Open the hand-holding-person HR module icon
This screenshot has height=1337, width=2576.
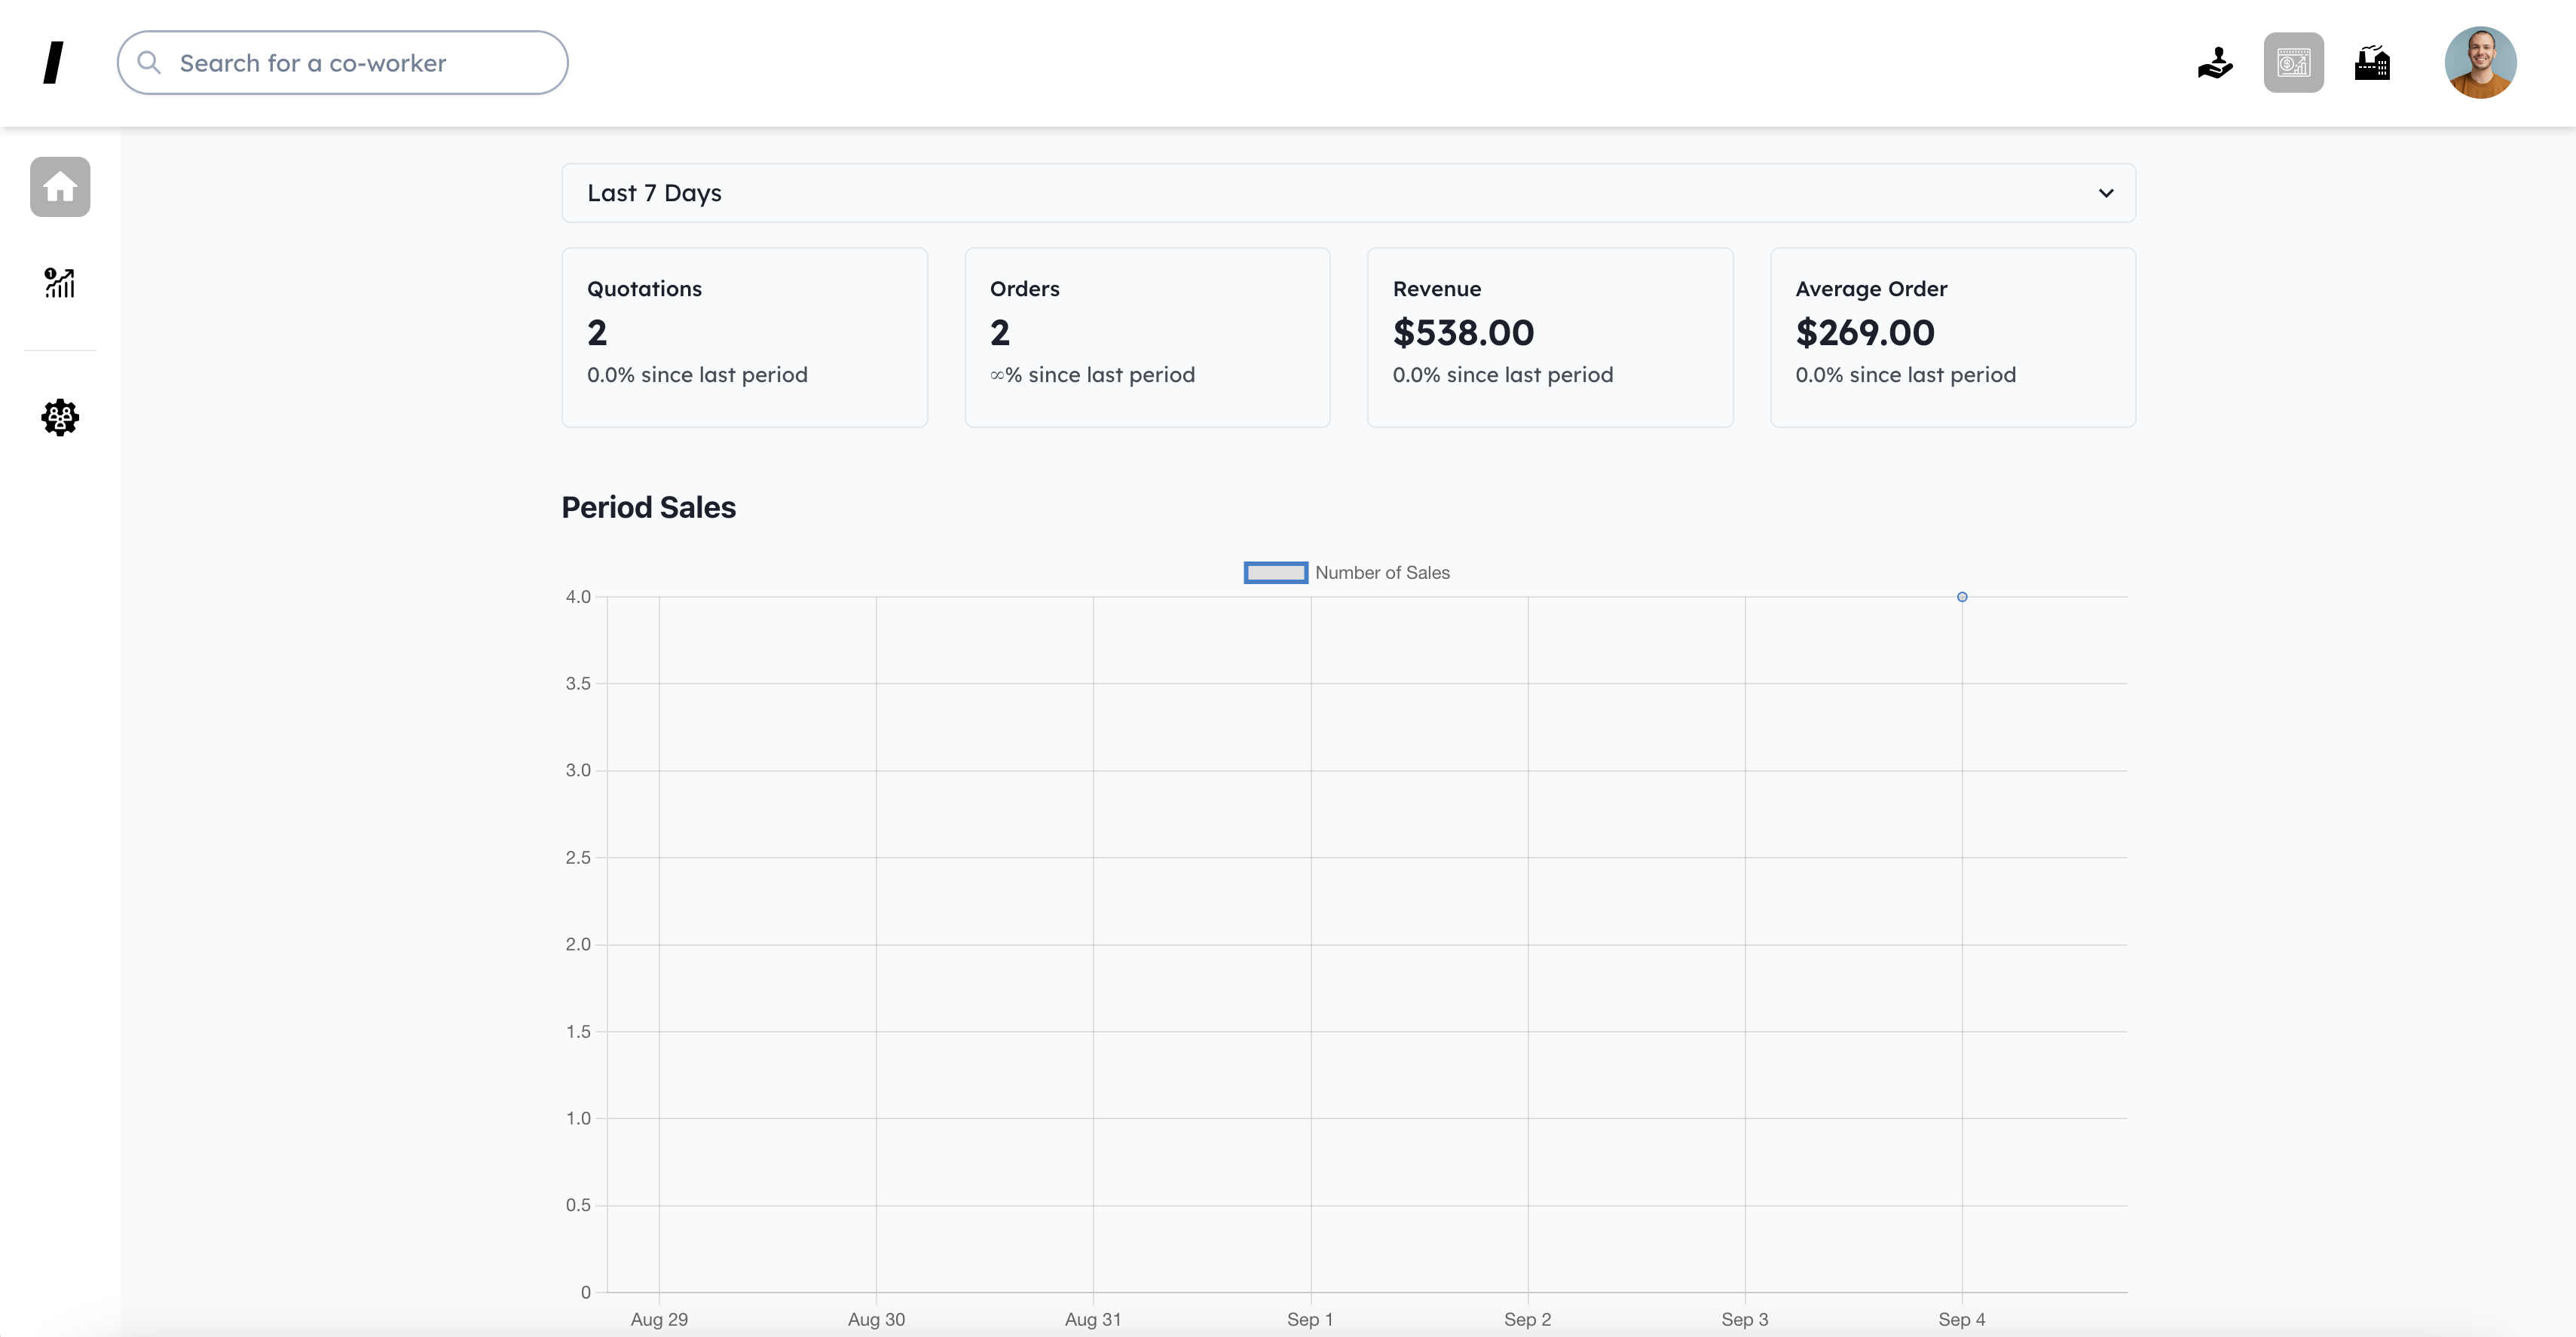point(2215,63)
